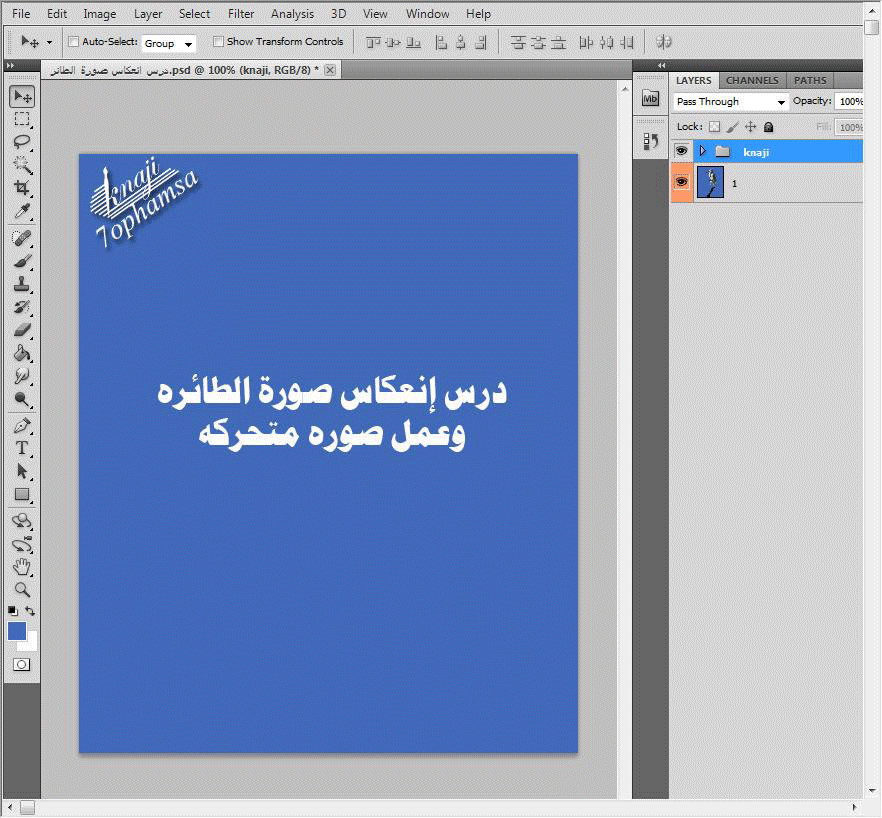Viewport: 882px width, 818px height.
Task: Select the Zoom tool in toolbox
Action: point(22,590)
